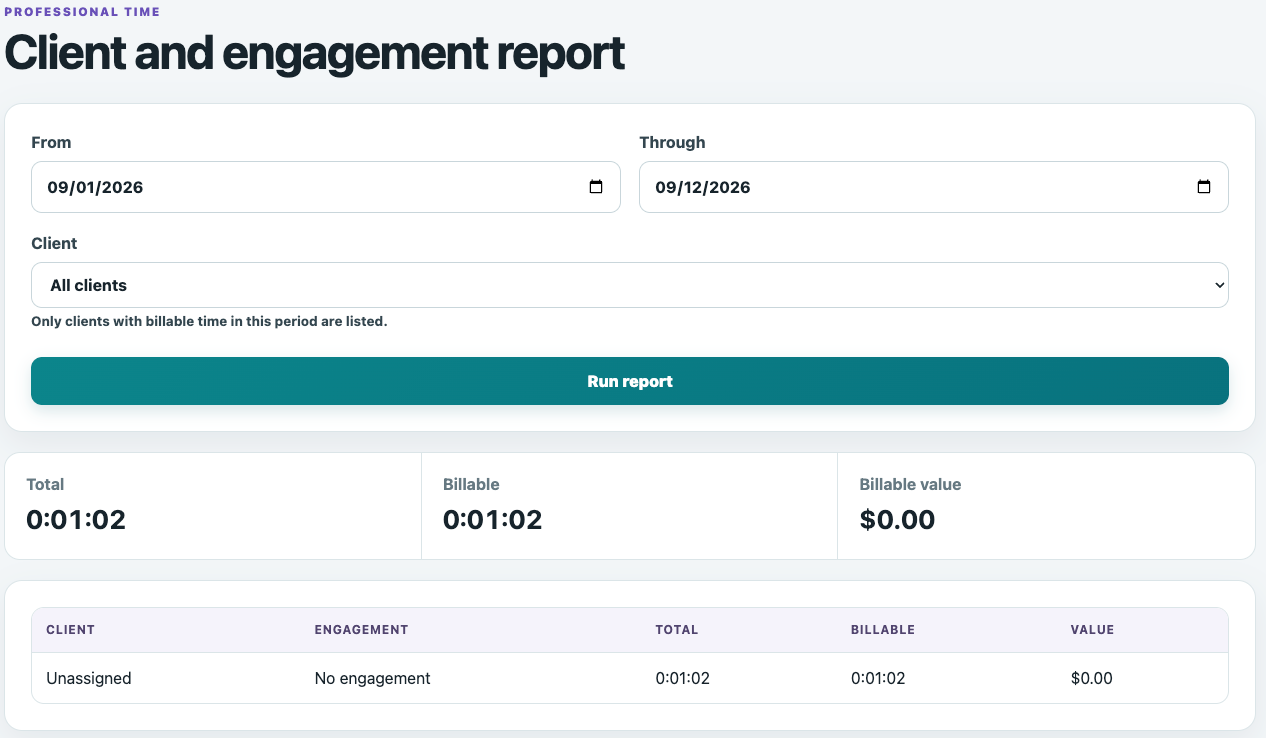Open the From date calendar picker icon
This screenshot has width=1266, height=738.
point(596,187)
